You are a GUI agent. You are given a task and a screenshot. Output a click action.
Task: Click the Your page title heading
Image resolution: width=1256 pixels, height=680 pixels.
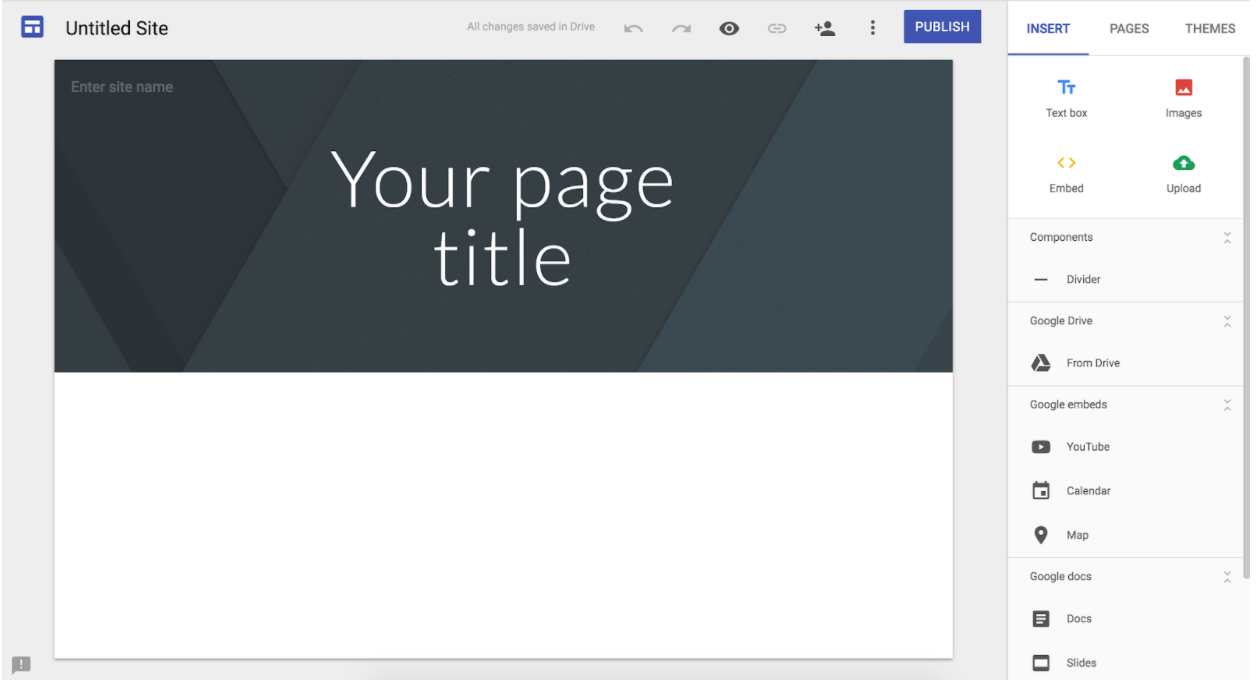(x=503, y=219)
